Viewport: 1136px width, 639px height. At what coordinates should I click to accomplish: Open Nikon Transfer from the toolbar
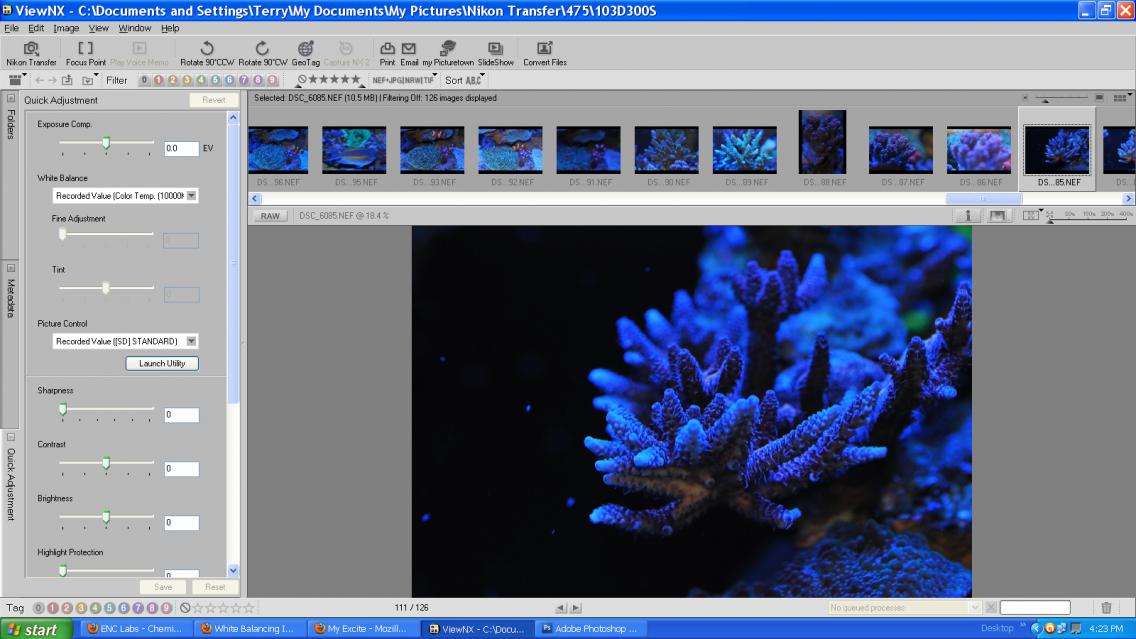tap(31, 54)
